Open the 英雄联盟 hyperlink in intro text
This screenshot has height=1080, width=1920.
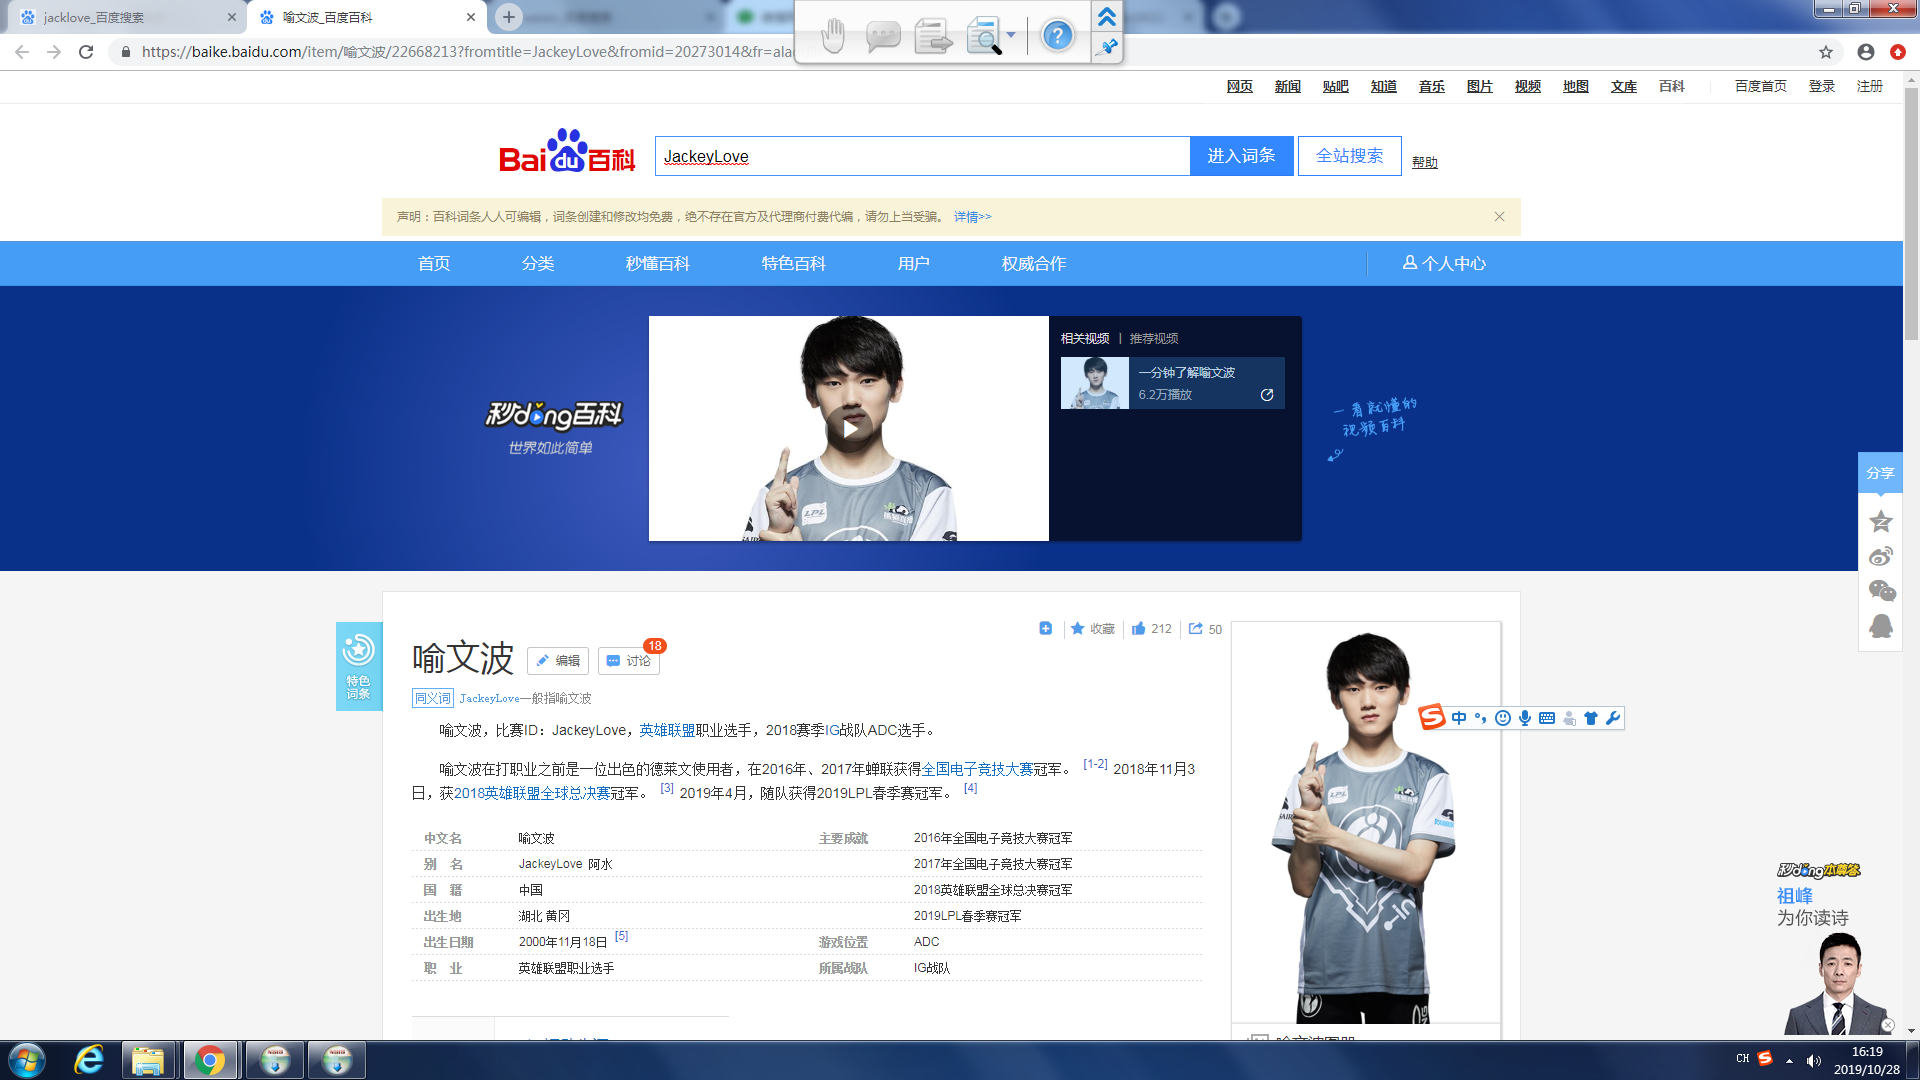[x=667, y=731]
